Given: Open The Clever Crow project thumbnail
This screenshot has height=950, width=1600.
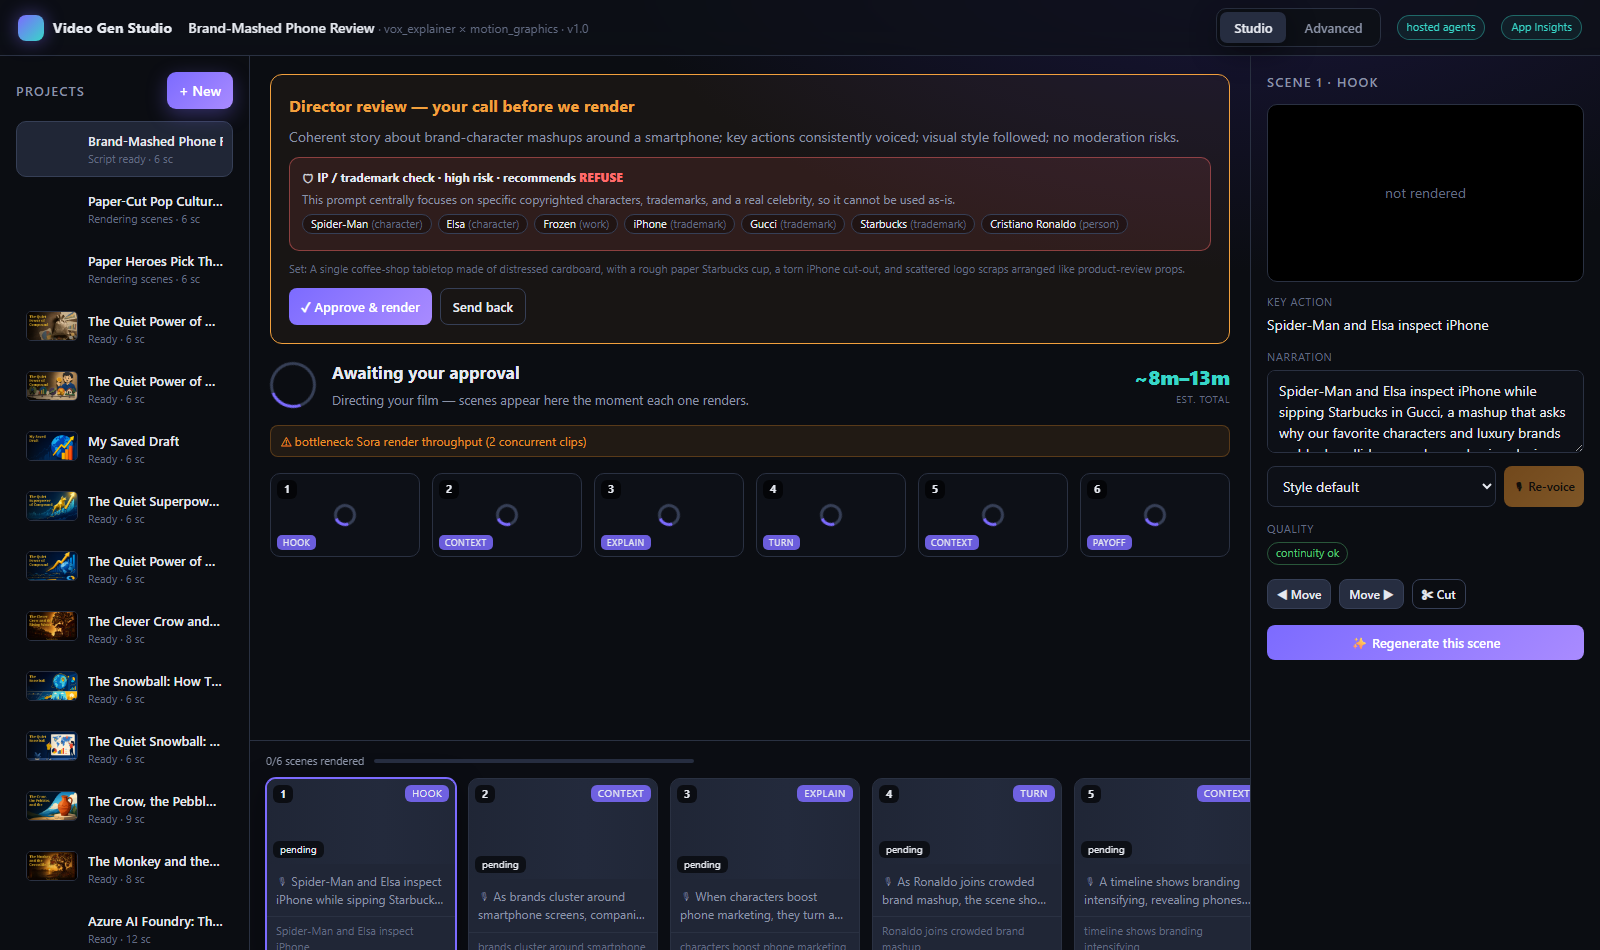Looking at the screenshot, I should [52, 626].
